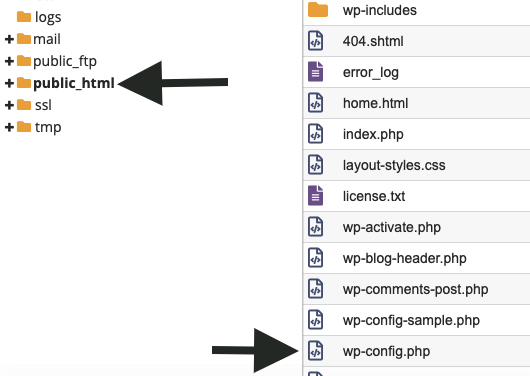Select the wp-comments-post.php file name
Screen dimensions: 530x376
pyautogui.click(x=415, y=290)
